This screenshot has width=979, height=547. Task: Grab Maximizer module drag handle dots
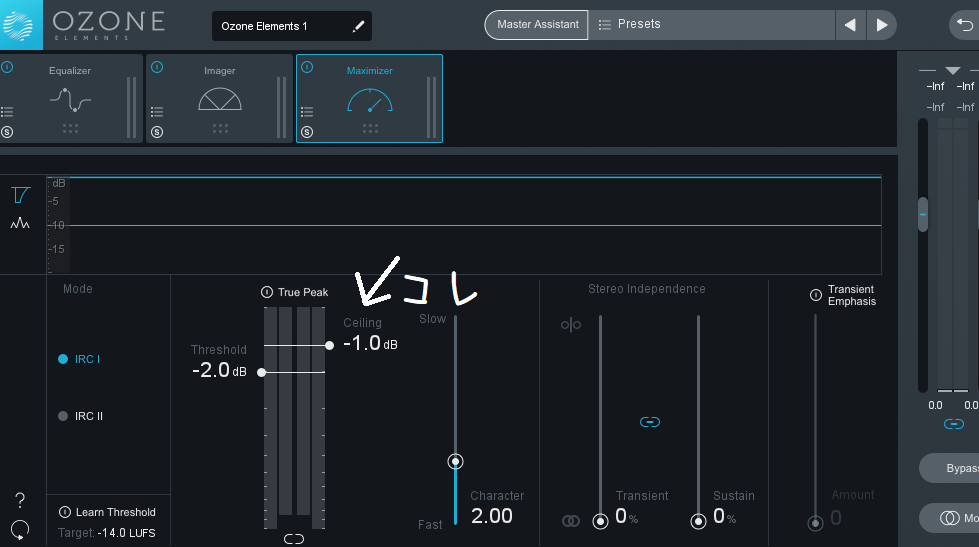[x=370, y=128]
